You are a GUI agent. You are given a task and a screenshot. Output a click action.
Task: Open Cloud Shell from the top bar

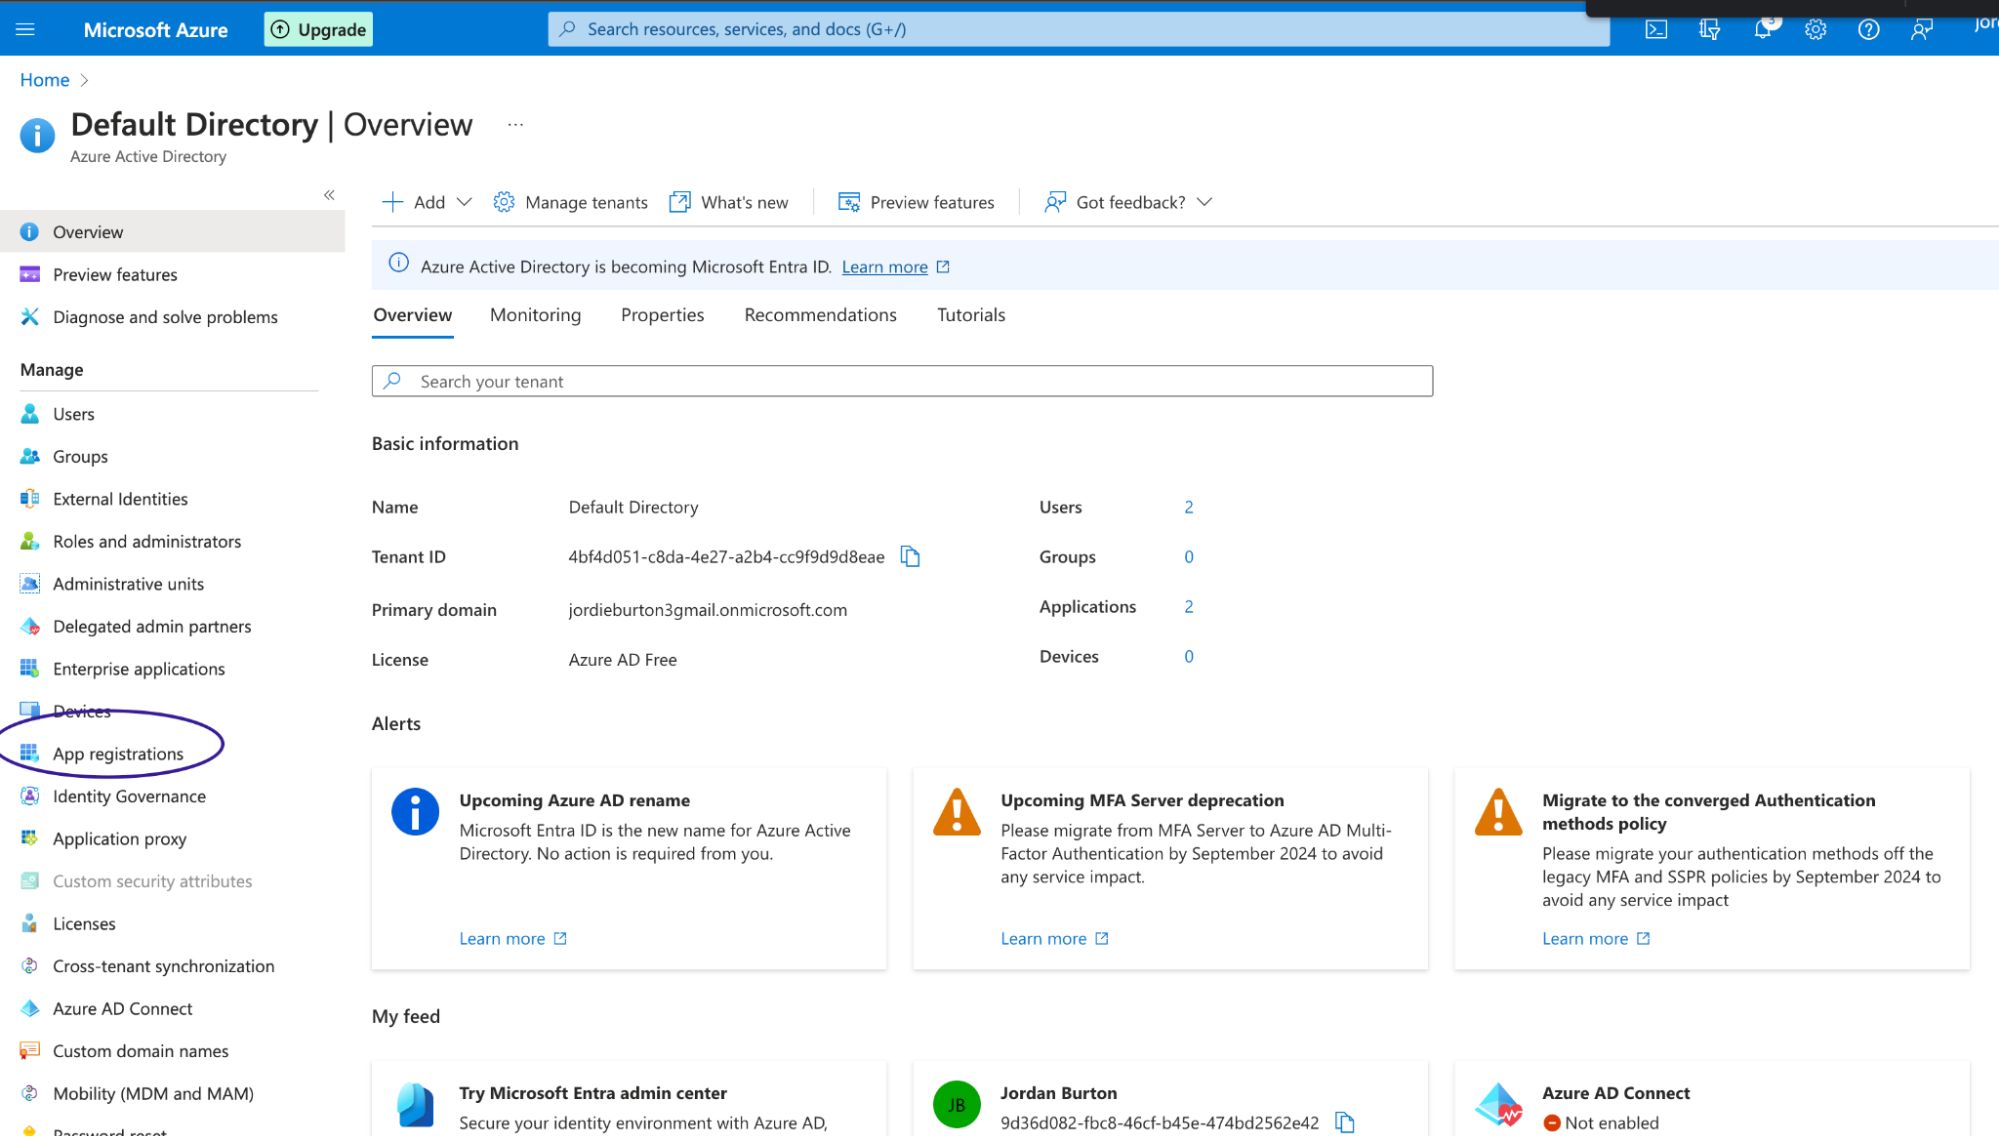(x=1656, y=29)
